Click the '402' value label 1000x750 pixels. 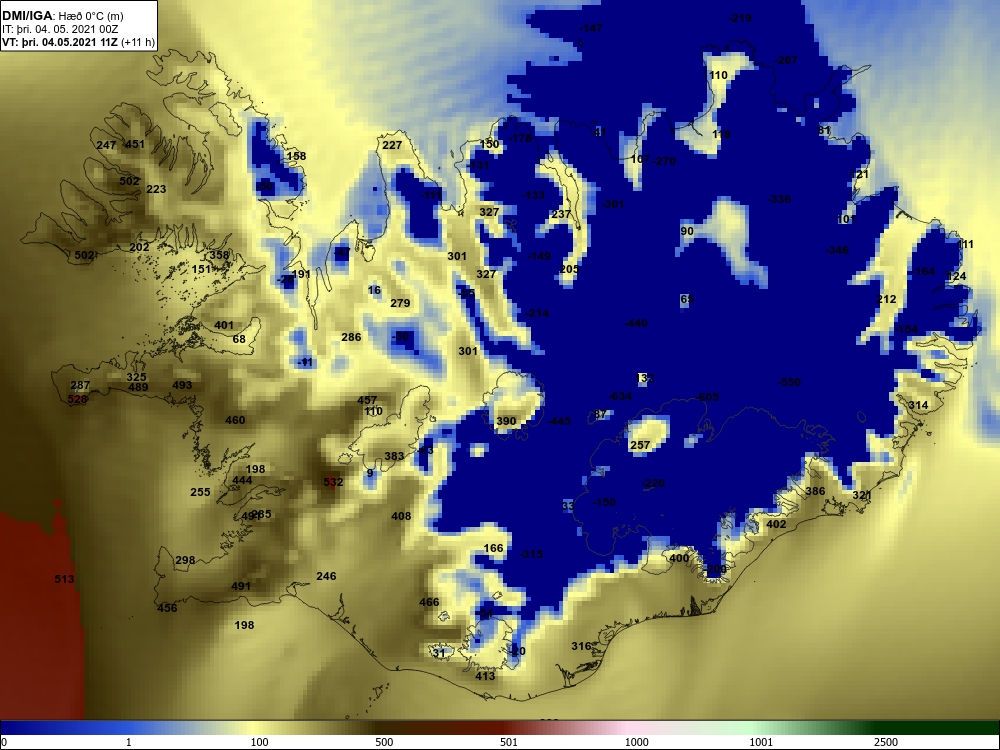coord(776,524)
